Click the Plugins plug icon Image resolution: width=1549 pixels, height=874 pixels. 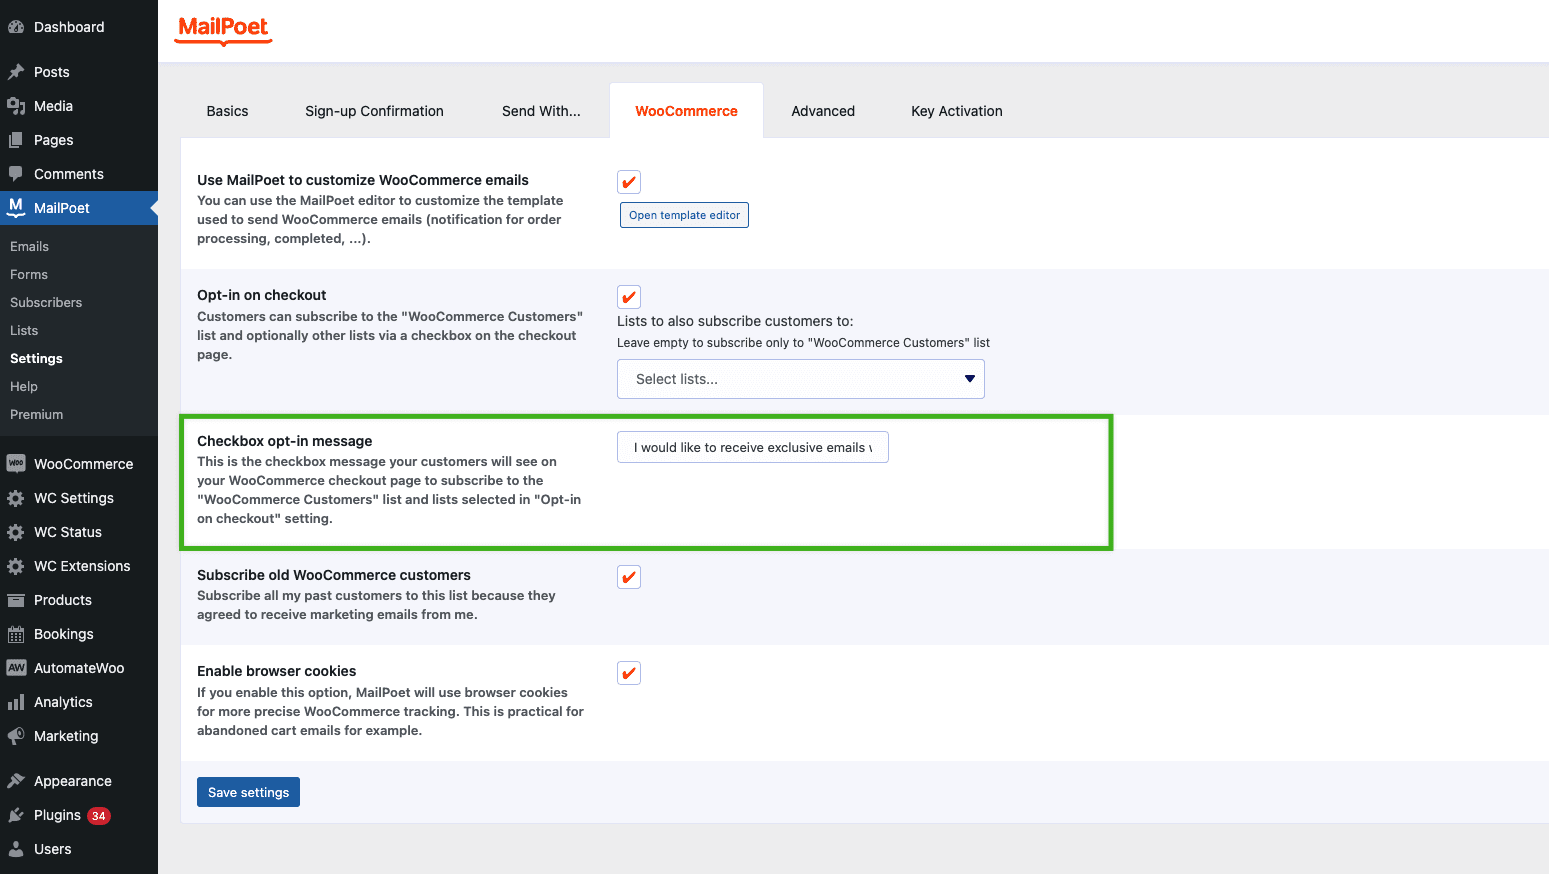16,815
